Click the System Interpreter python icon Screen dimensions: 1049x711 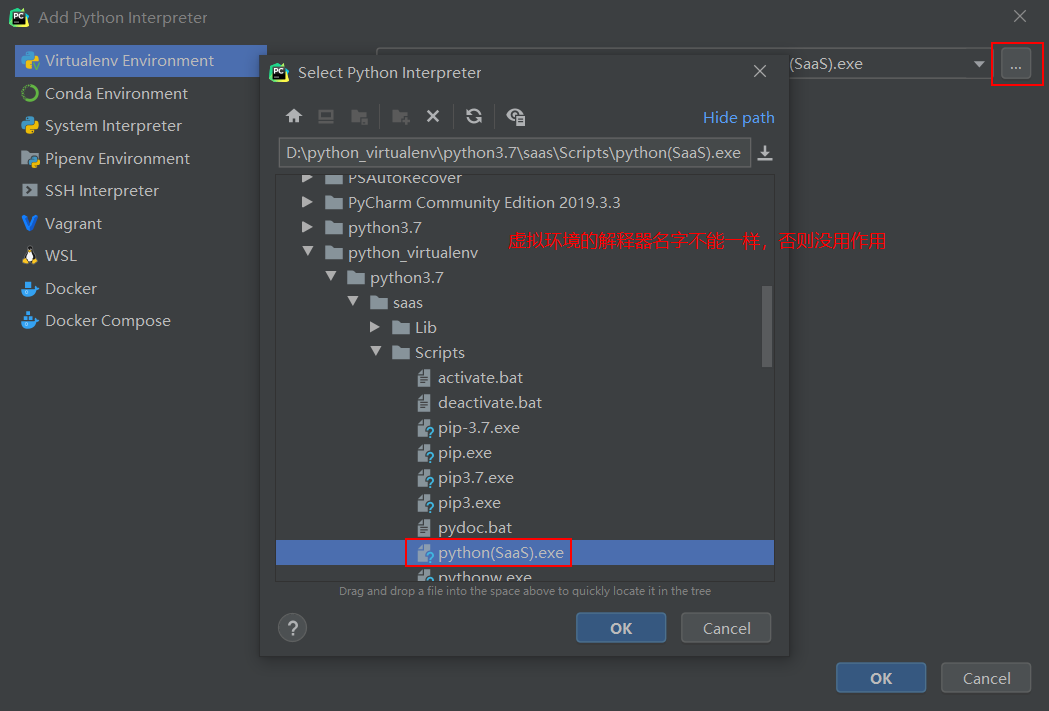pos(30,125)
